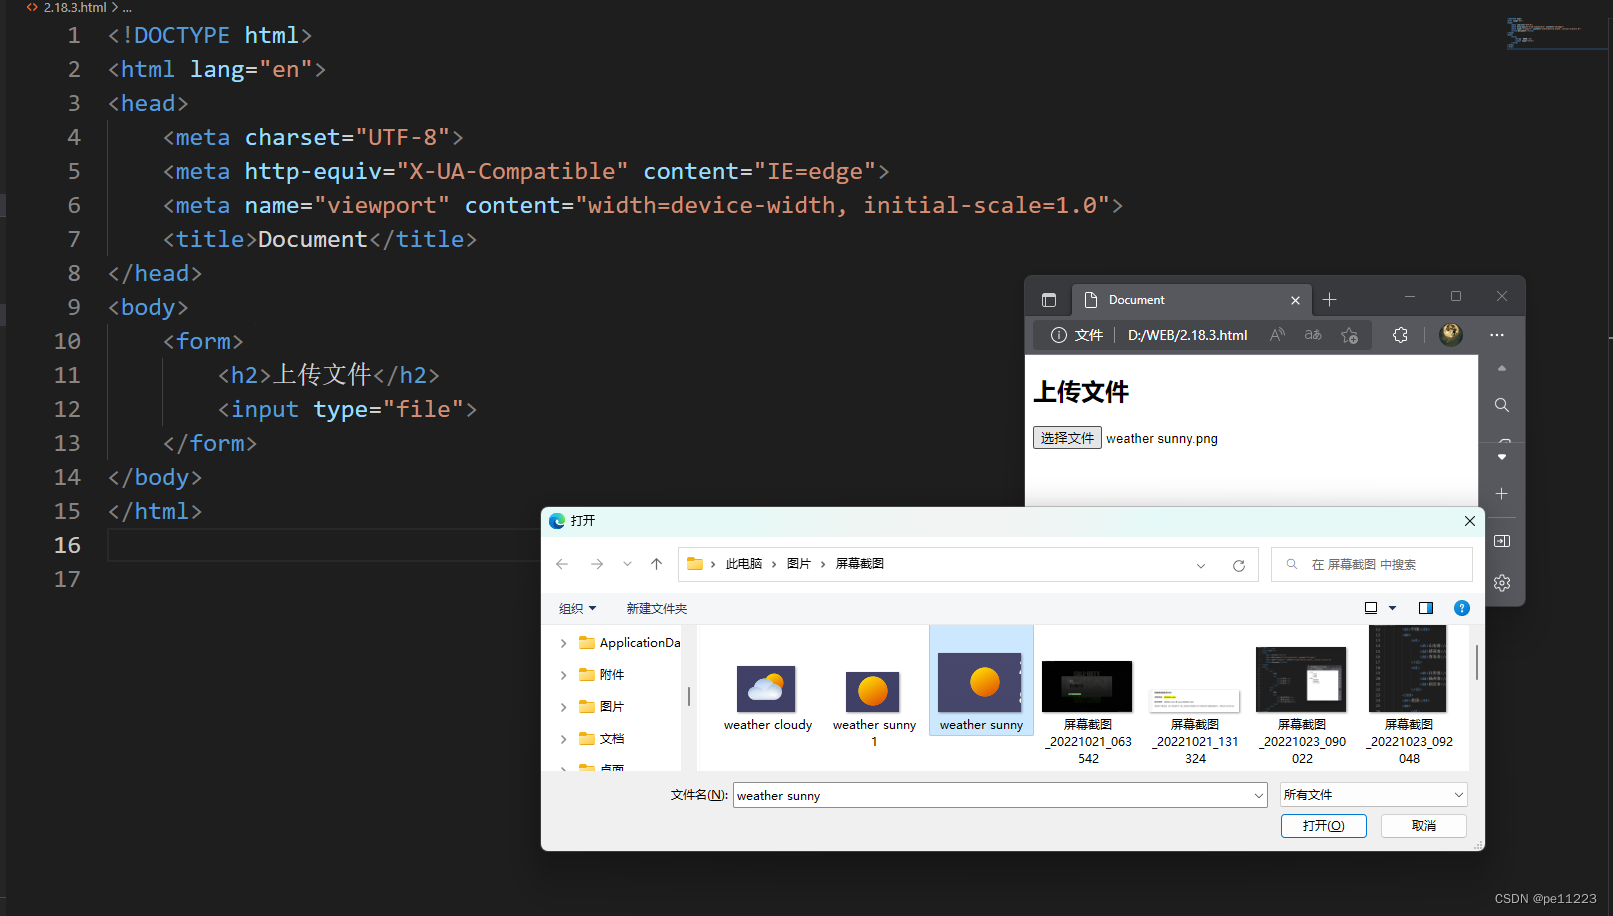Click the 2.18.3.html breadcrumb in editor
The height and width of the screenshot is (916, 1613).
pos(75,7)
